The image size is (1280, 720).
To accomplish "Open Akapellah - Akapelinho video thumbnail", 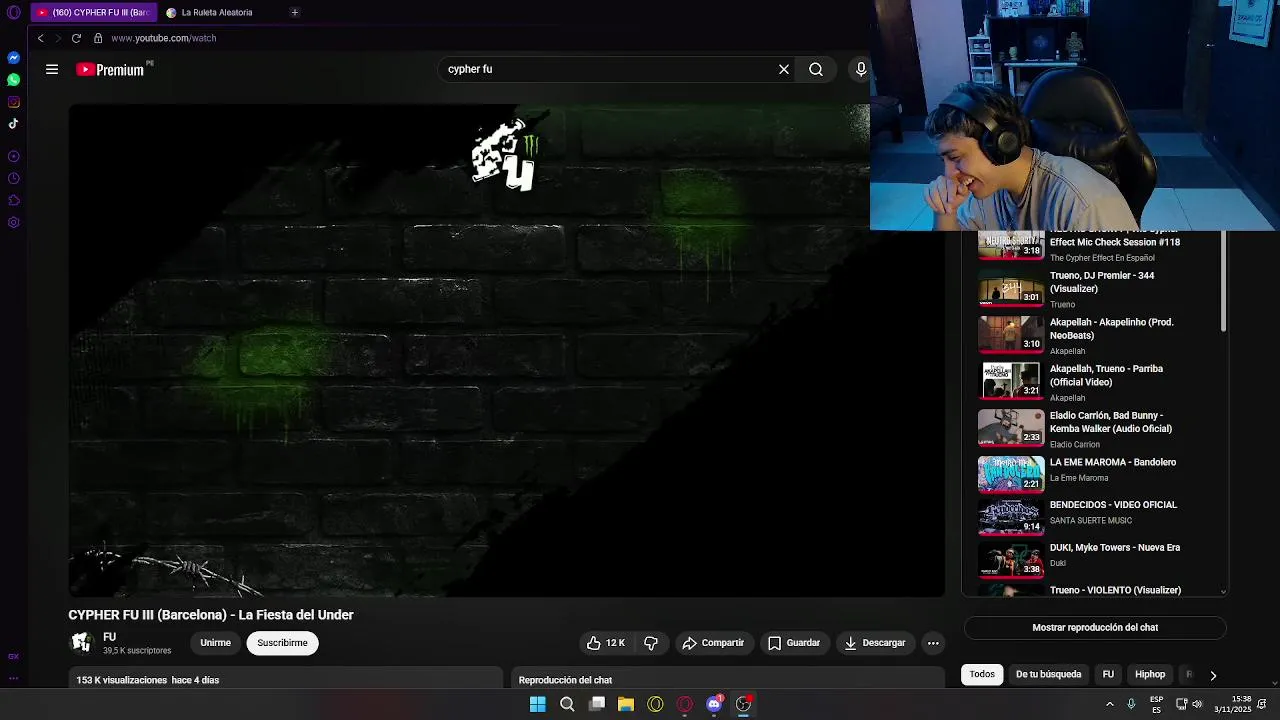I will pyautogui.click(x=1011, y=334).
